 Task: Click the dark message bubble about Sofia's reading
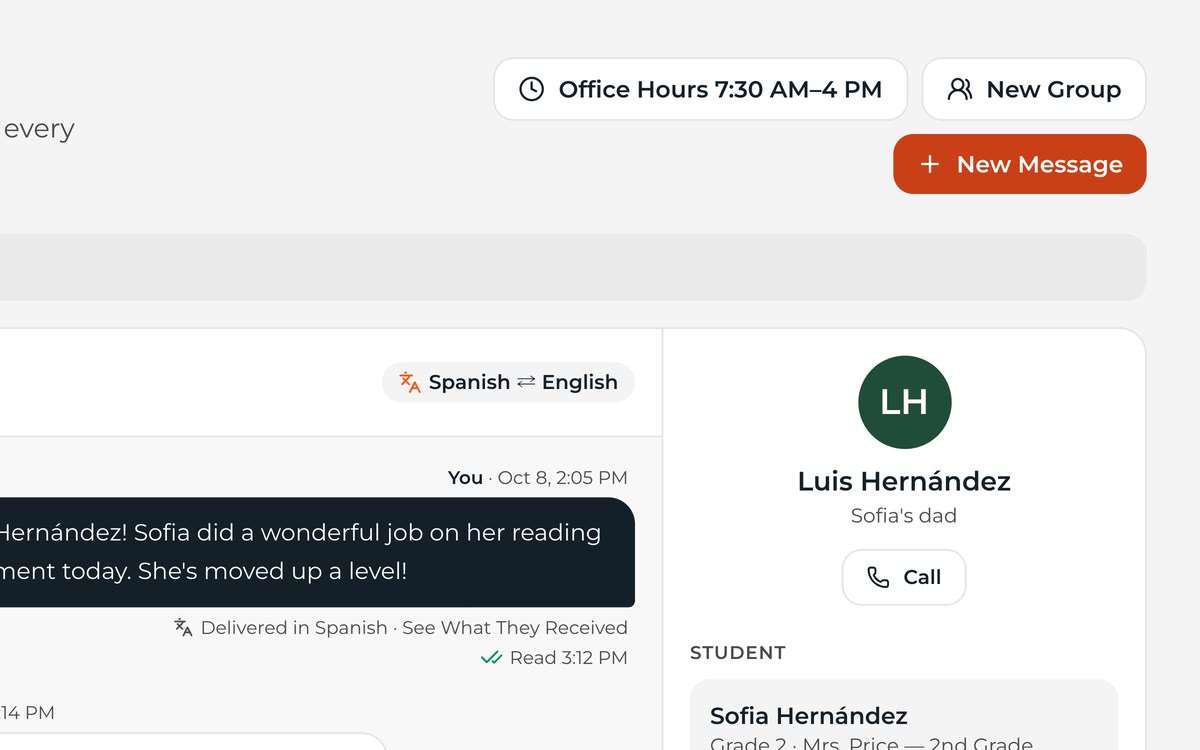tap(317, 552)
